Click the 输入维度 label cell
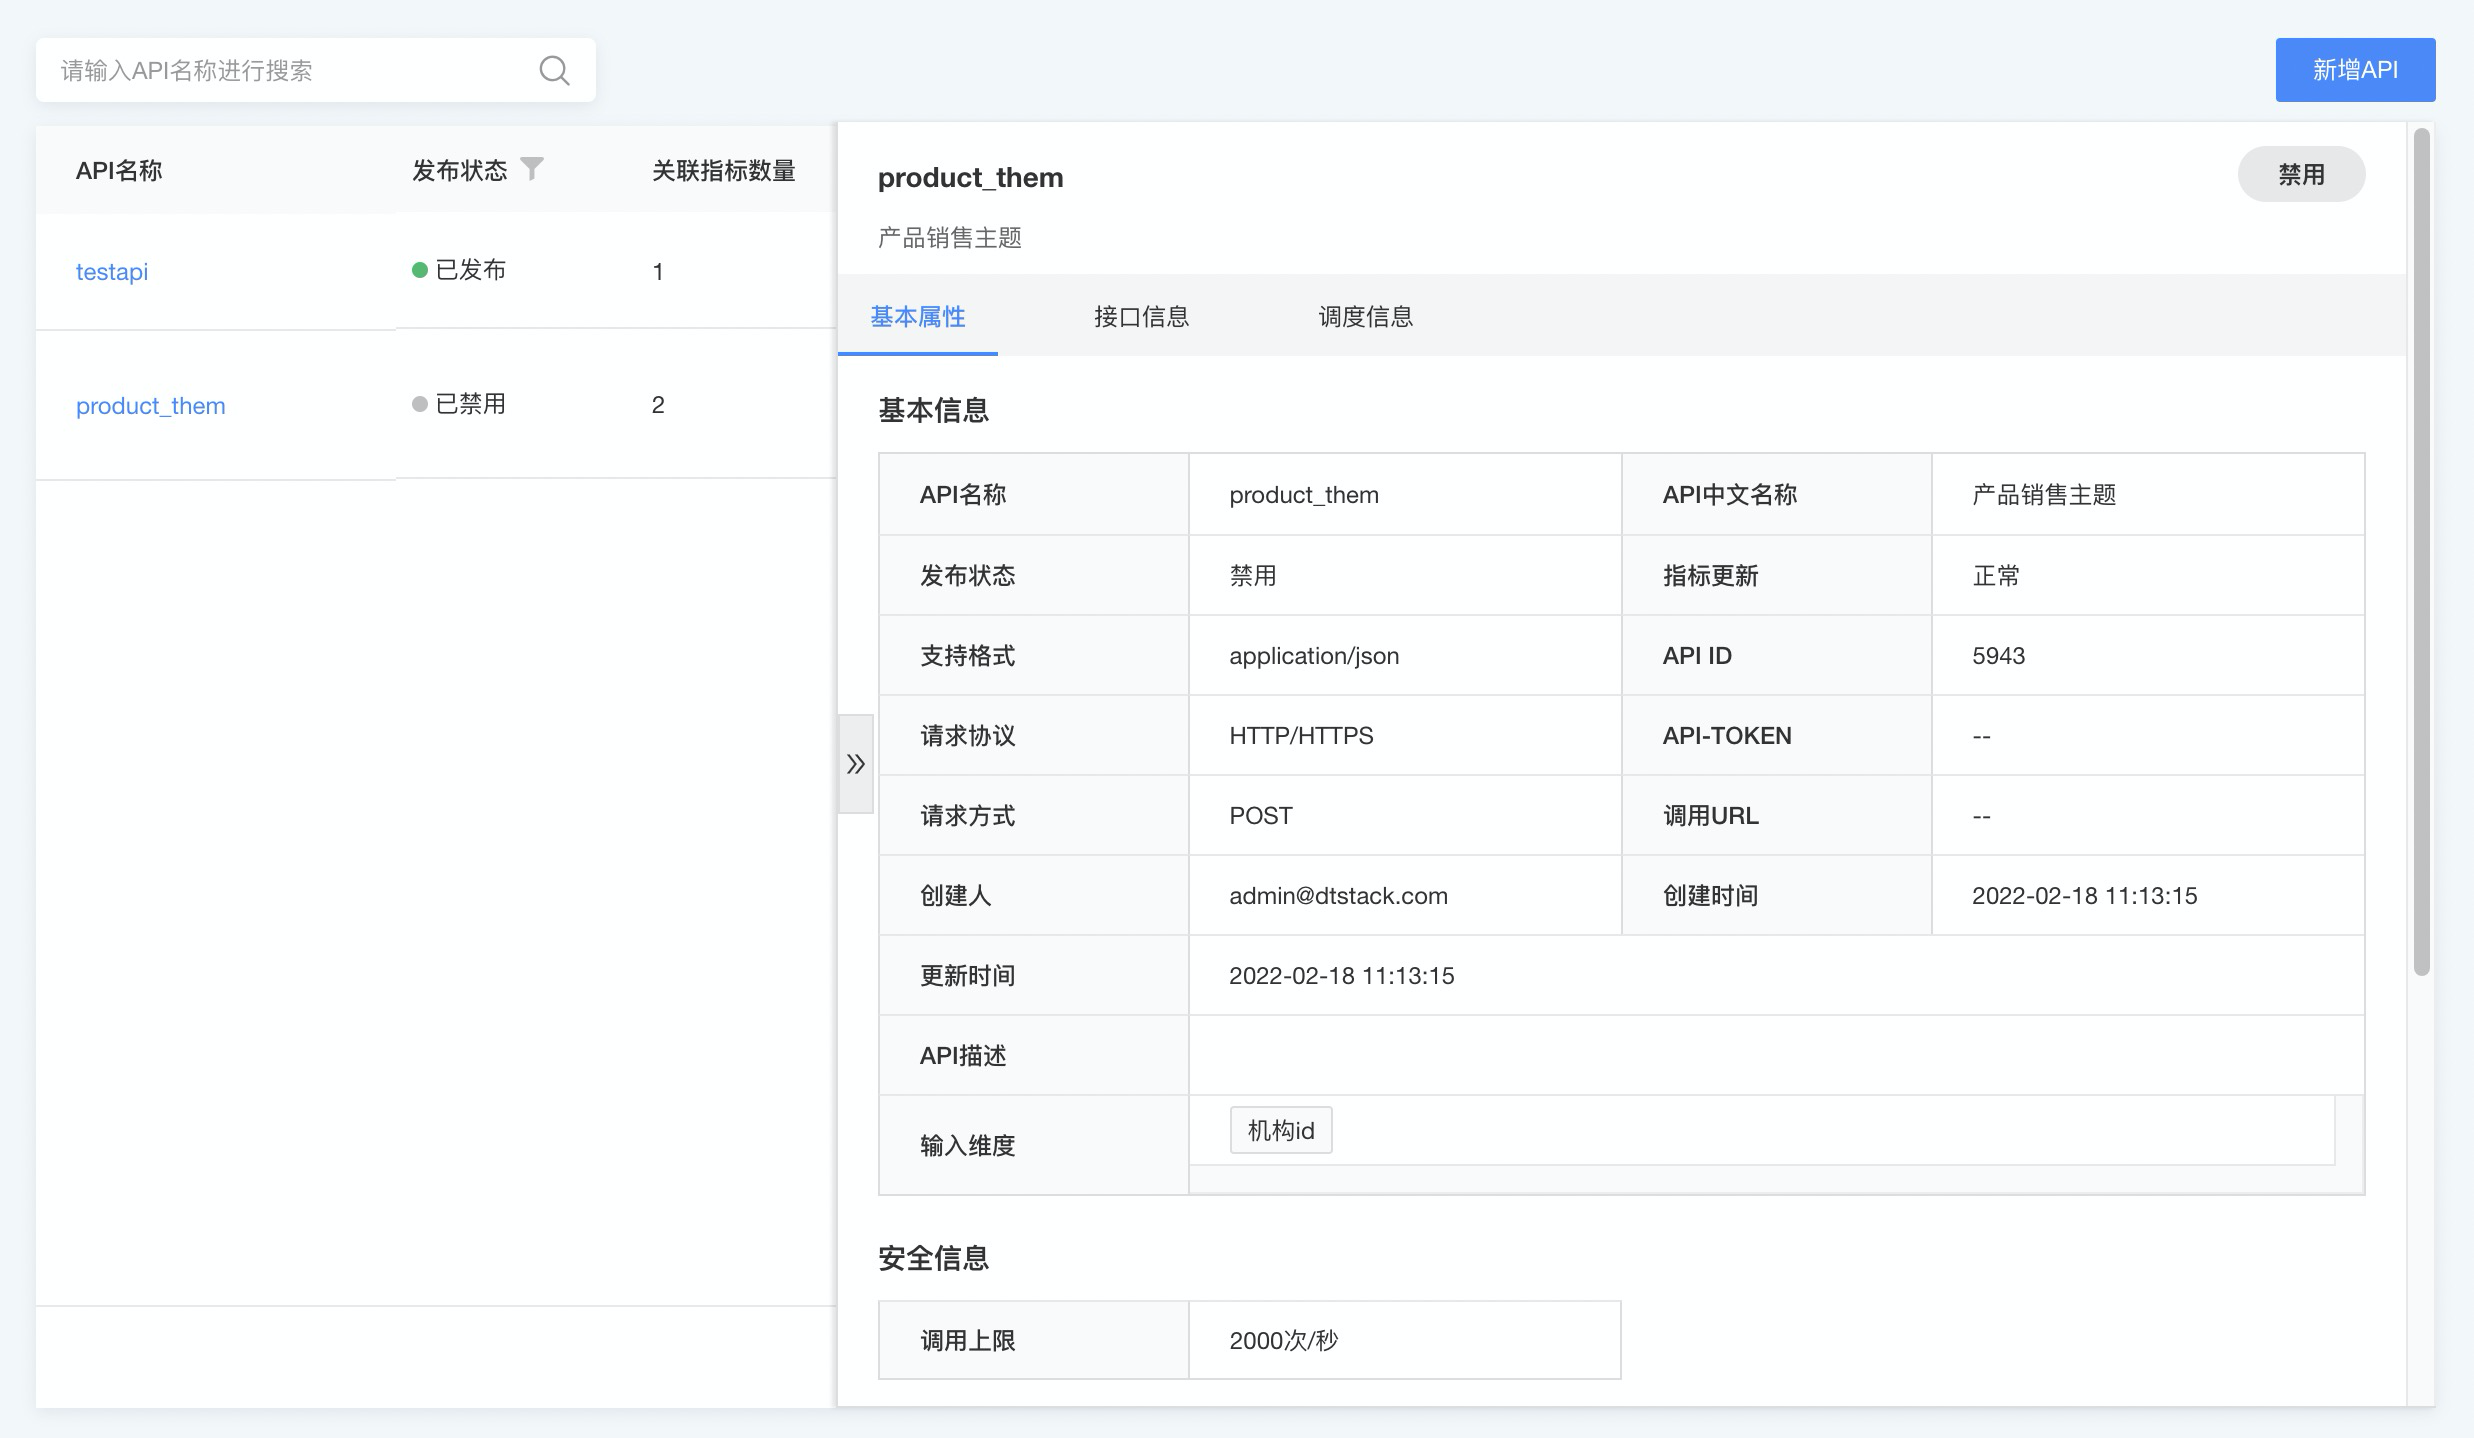This screenshot has width=2474, height=1438. coord(1033,1145)
